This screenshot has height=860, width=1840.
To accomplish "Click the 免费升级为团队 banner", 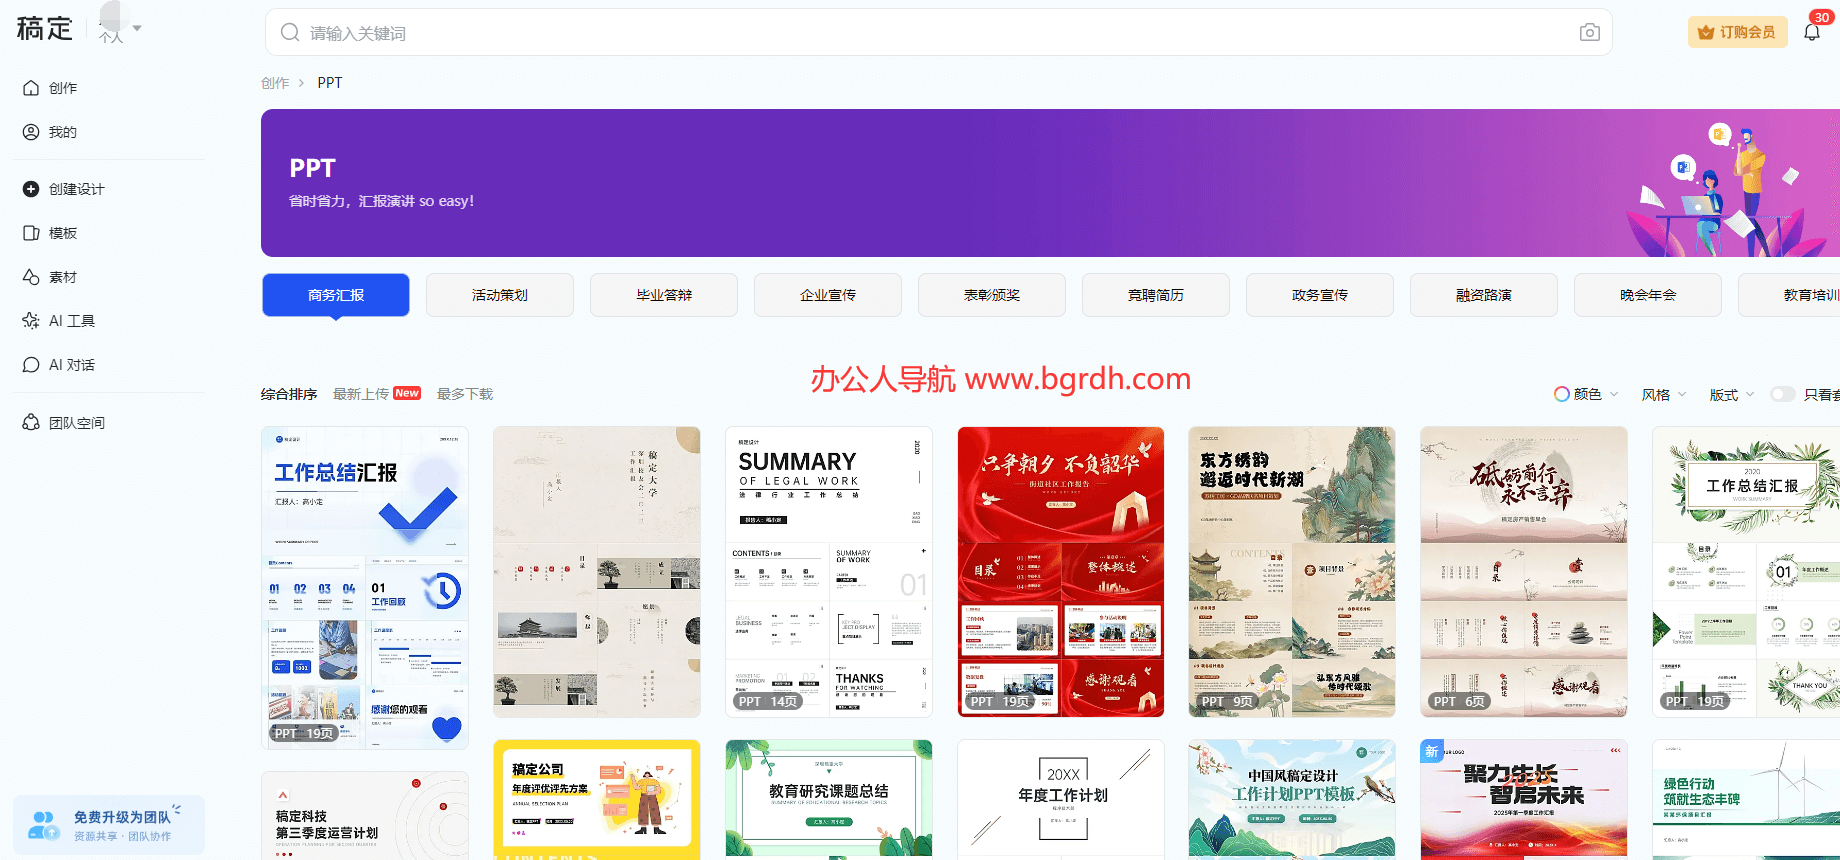I will [108, 825].
